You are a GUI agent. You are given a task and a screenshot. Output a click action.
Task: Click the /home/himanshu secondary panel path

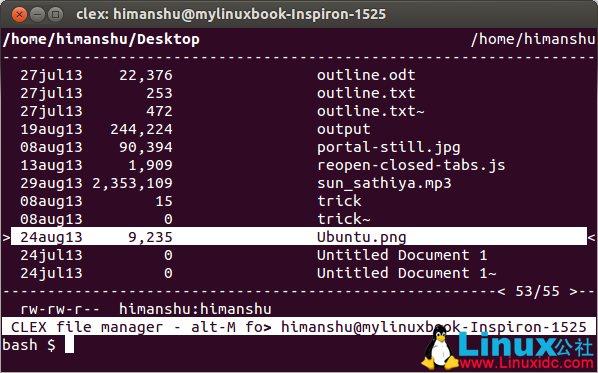point(533,39)
